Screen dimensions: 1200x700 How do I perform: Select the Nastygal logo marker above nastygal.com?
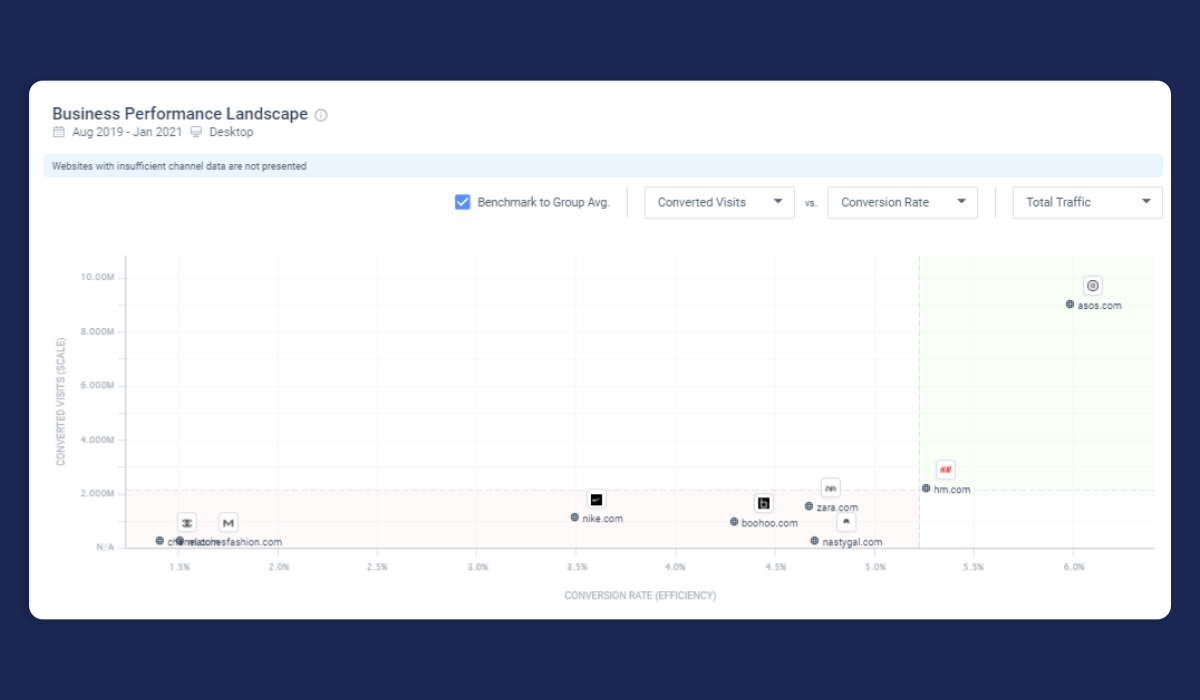coord(846,522)
